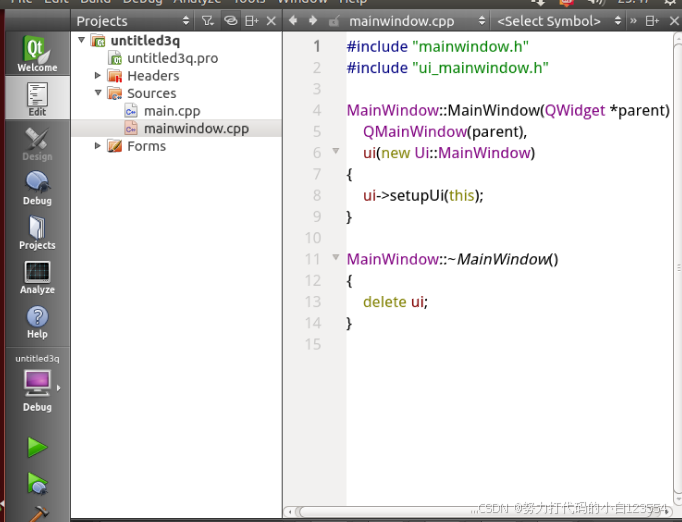Close the mainwindow.cpp editor
This screenshot has height=522, width=682.
tap(674, 21)
